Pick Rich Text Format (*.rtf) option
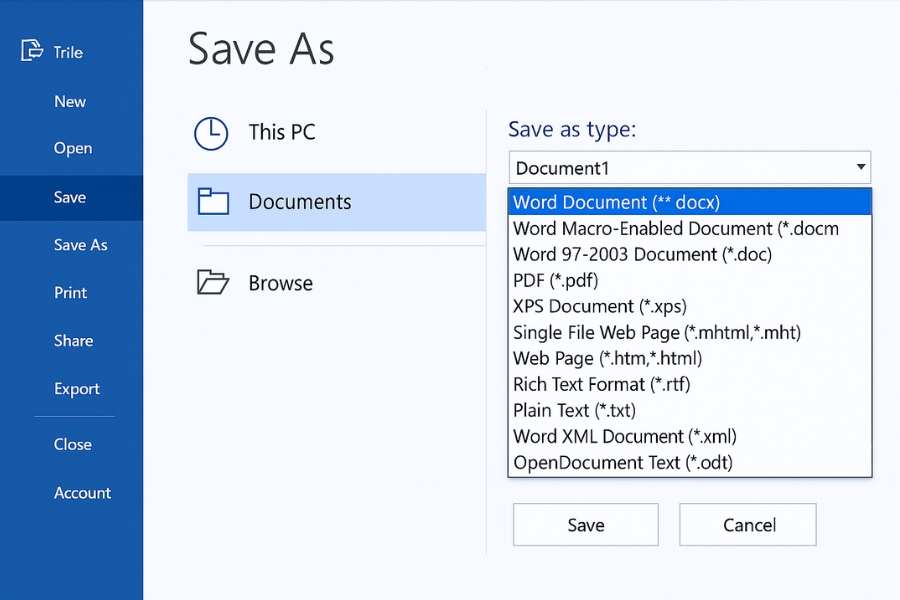 click(x=601, y=384)
